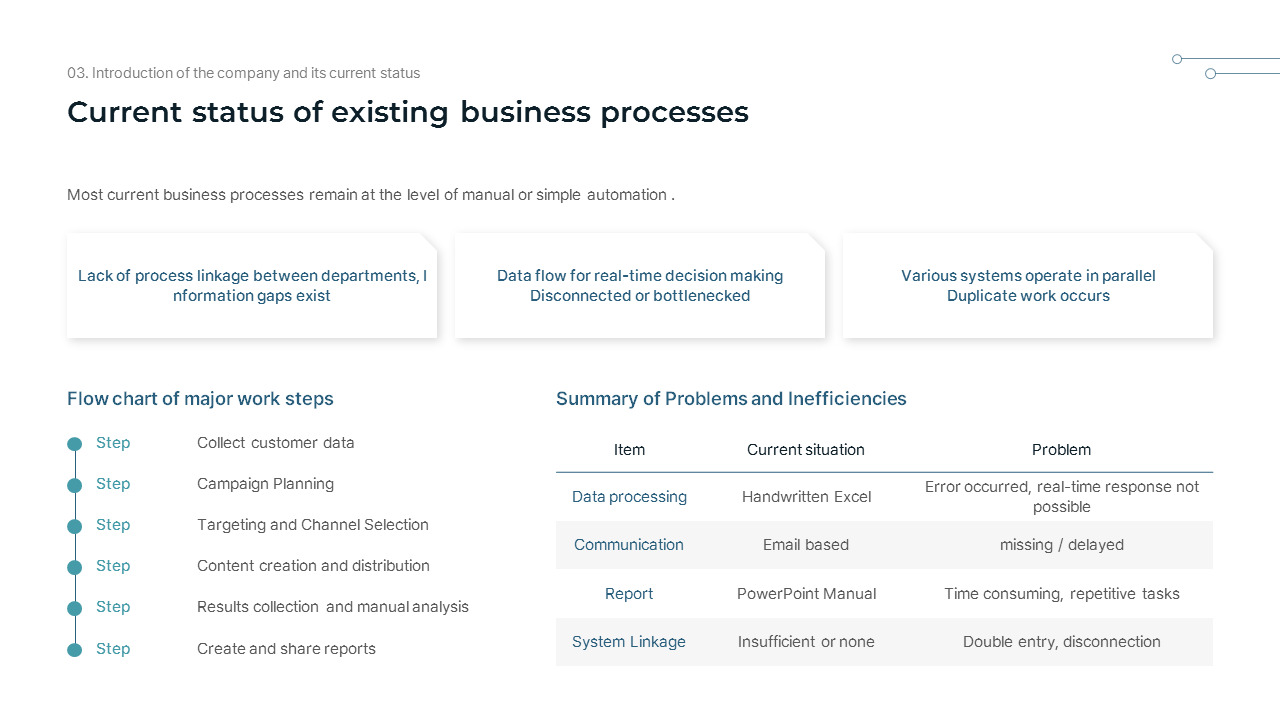
Task: Click the bullet dot beside Collect customer data
Action: [74, 444]
